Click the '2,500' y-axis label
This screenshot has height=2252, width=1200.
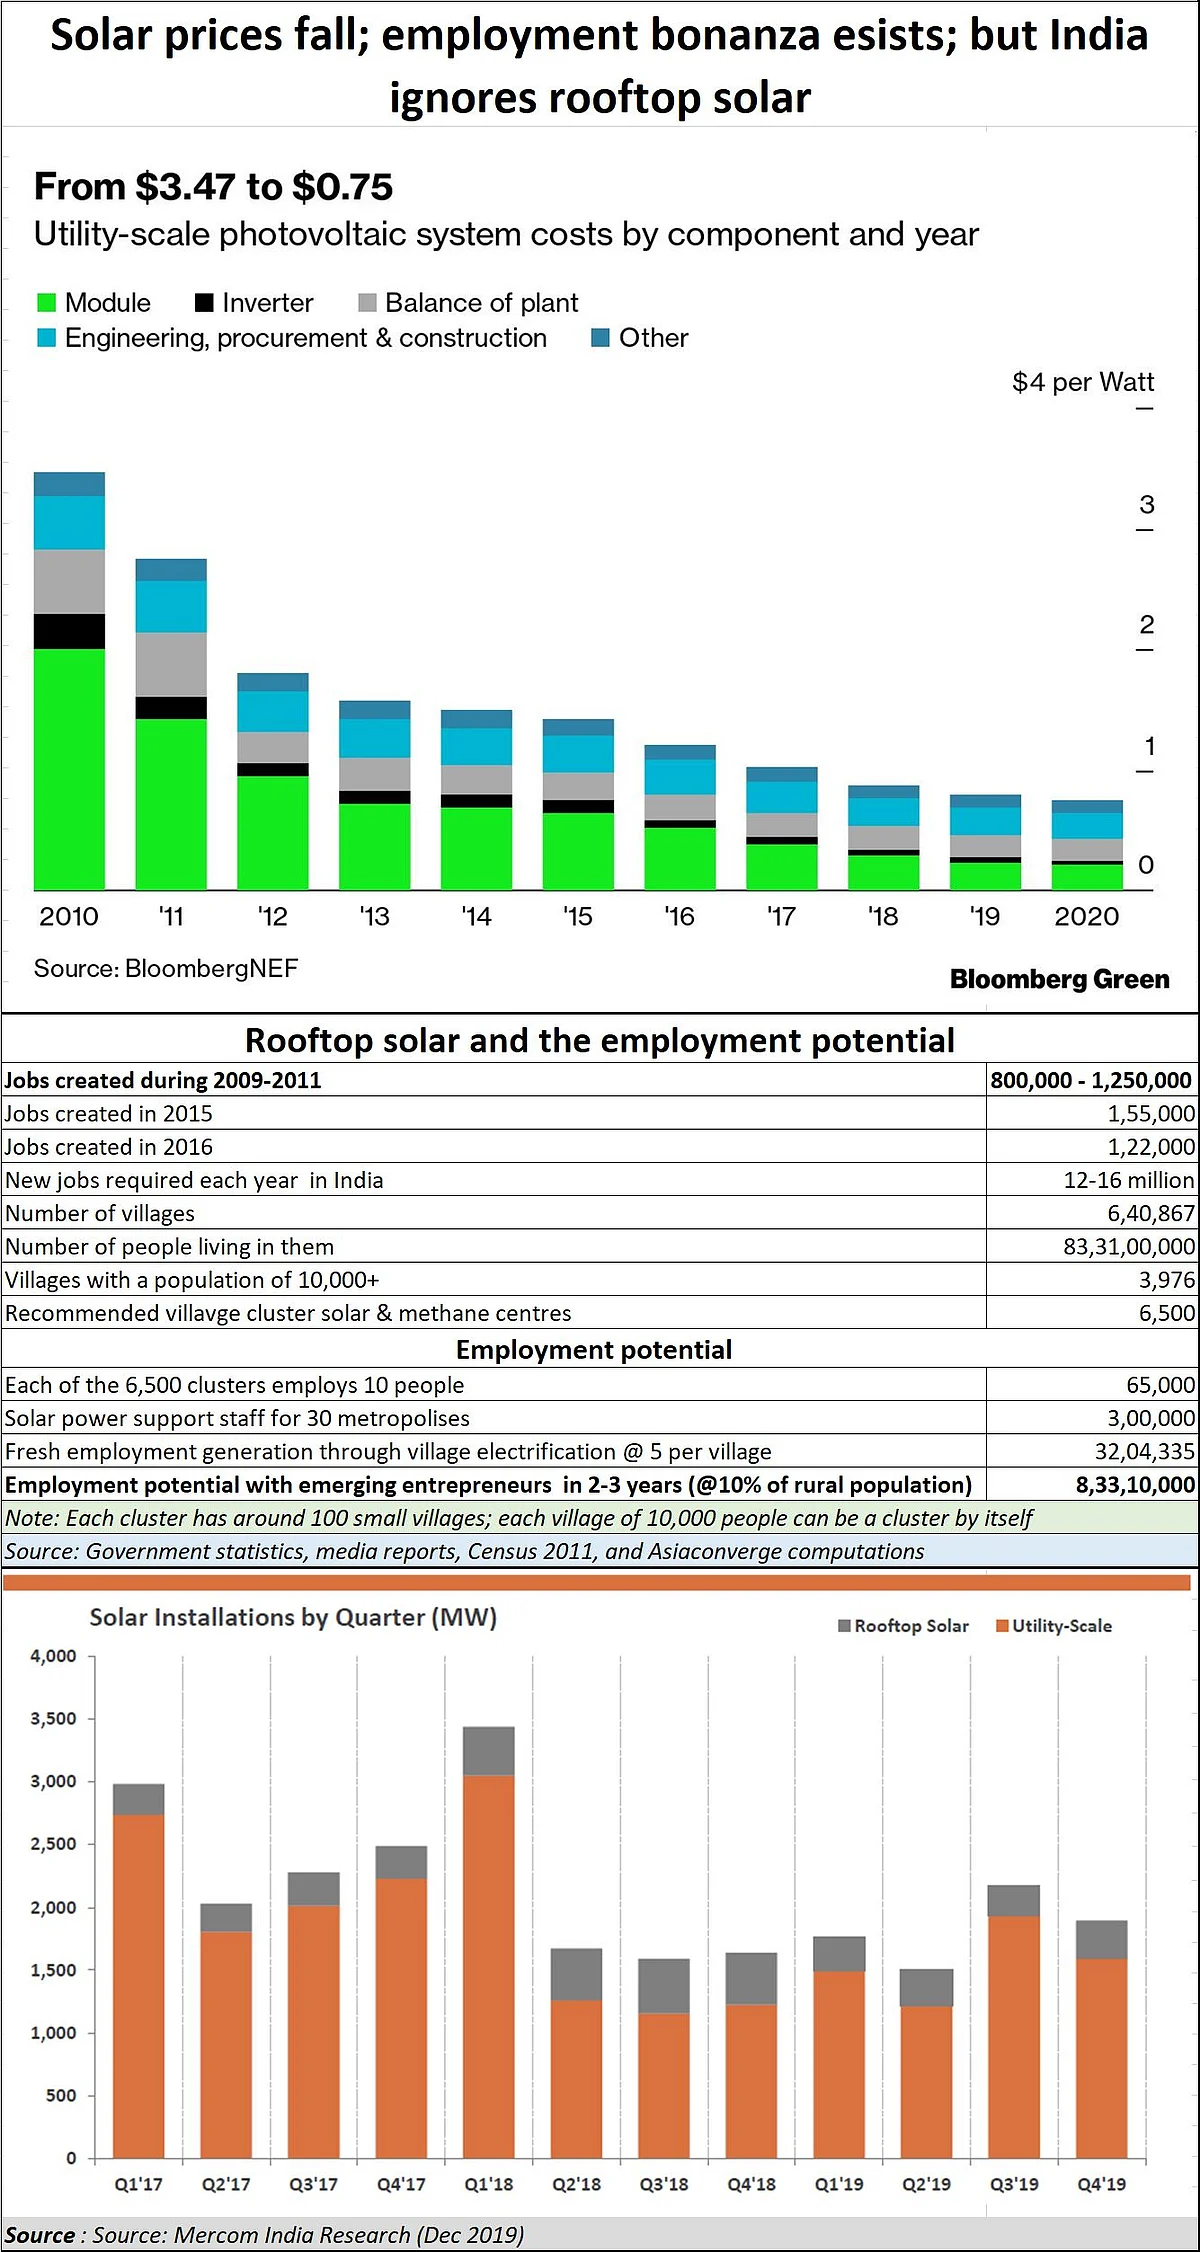53,1844
